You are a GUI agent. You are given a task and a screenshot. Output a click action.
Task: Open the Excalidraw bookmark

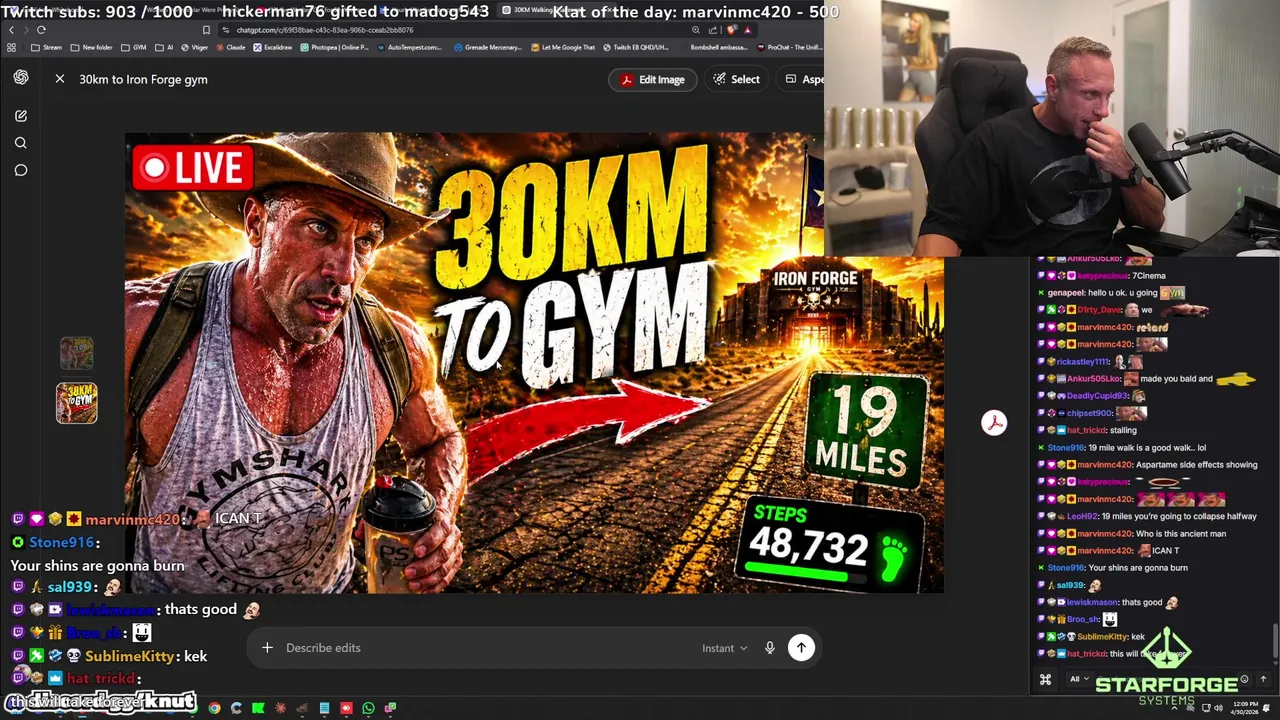pyautogui.click(x=273, y=47)
